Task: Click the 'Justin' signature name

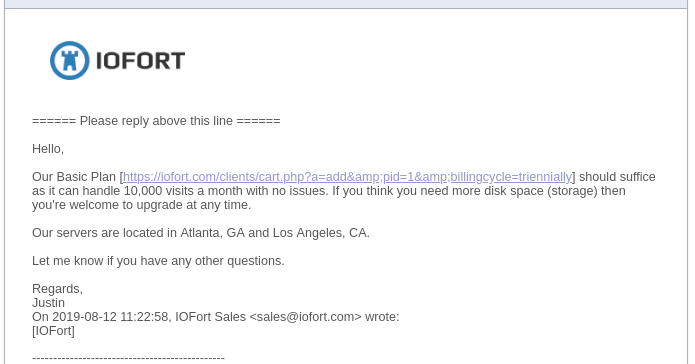Action: [x=48, y=303]
